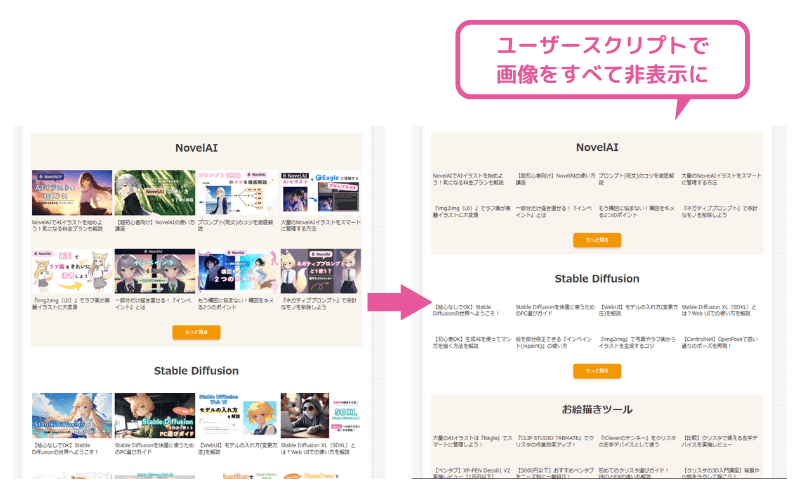Click the 'NovelAI' heading in the image-free page
This screenshot has height=500, width=800.
[597, 147]
